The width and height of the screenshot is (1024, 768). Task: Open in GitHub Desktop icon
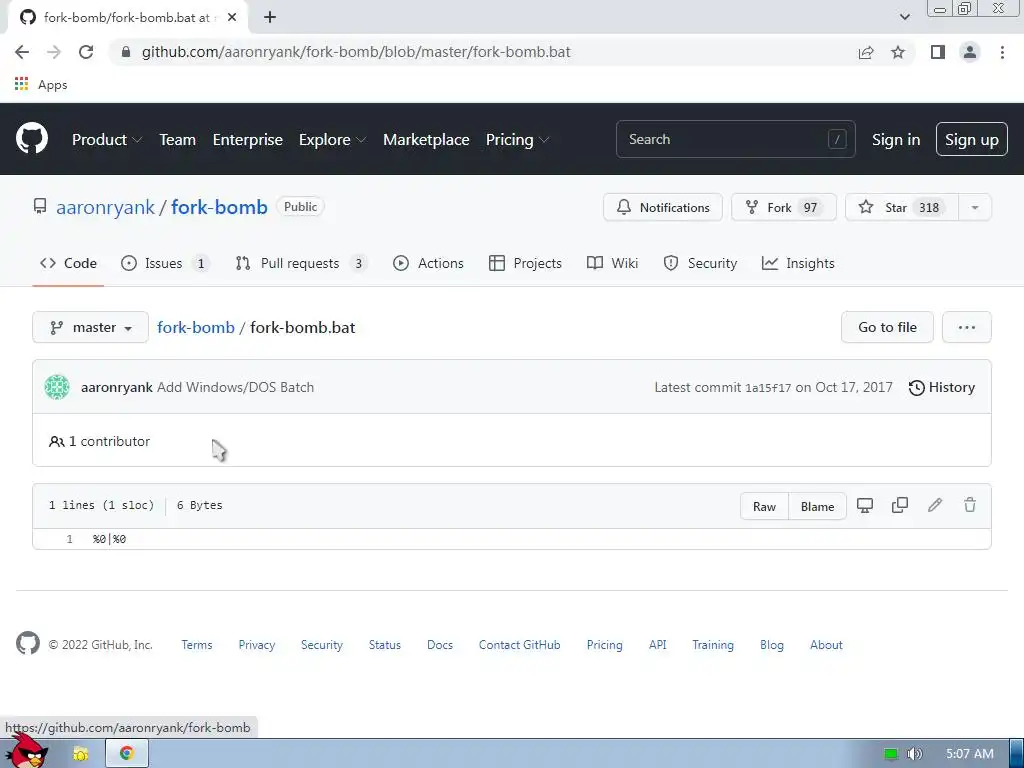[x=865, y=505]
